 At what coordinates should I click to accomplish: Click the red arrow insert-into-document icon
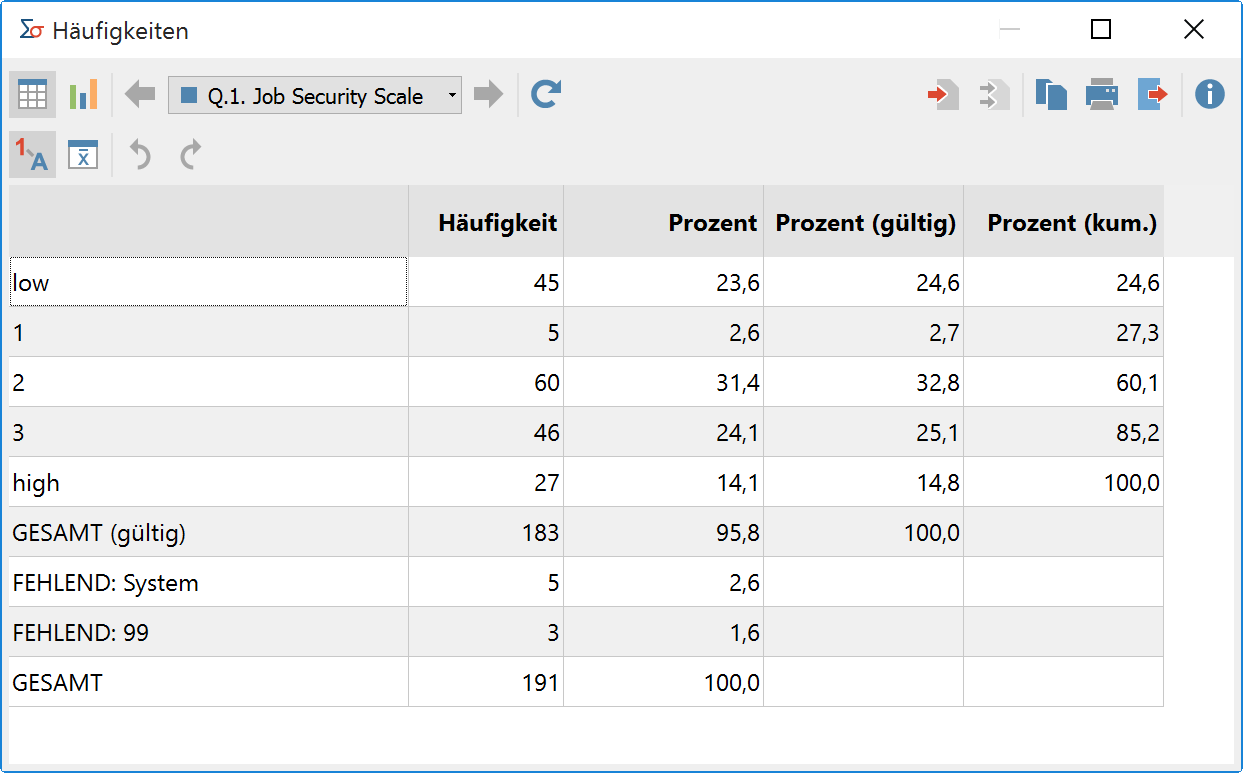coord(943,95)
